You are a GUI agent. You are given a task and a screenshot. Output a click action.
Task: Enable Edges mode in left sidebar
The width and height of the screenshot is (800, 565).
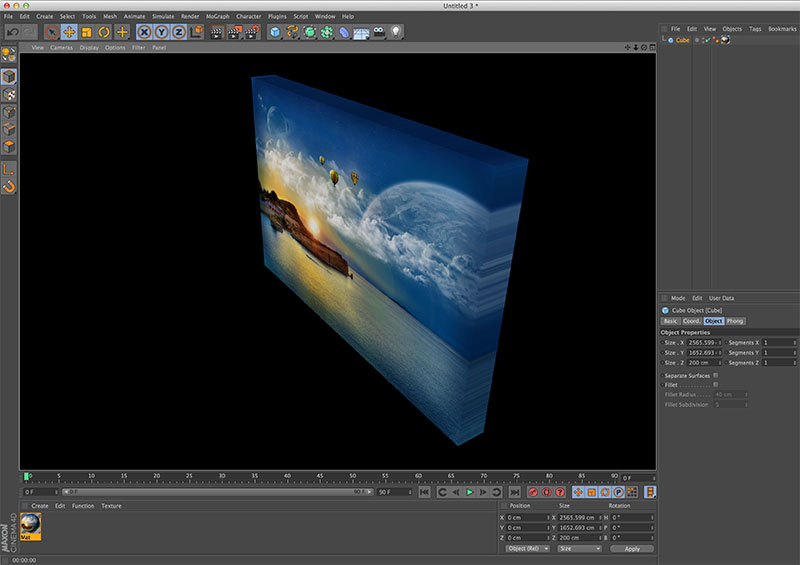(x=9, y=129)
